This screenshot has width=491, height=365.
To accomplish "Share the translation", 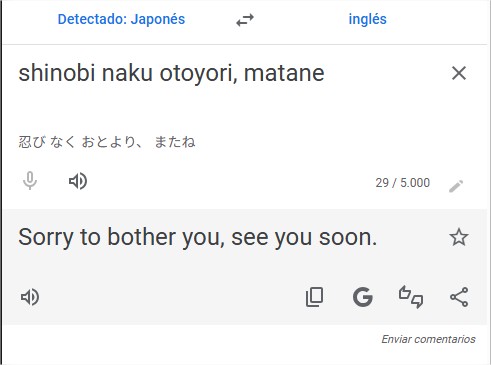I will (459, 297).
